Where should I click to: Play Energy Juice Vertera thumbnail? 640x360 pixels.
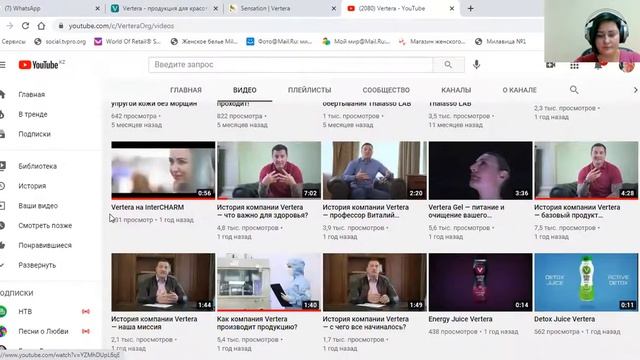[x=480, y=282]
